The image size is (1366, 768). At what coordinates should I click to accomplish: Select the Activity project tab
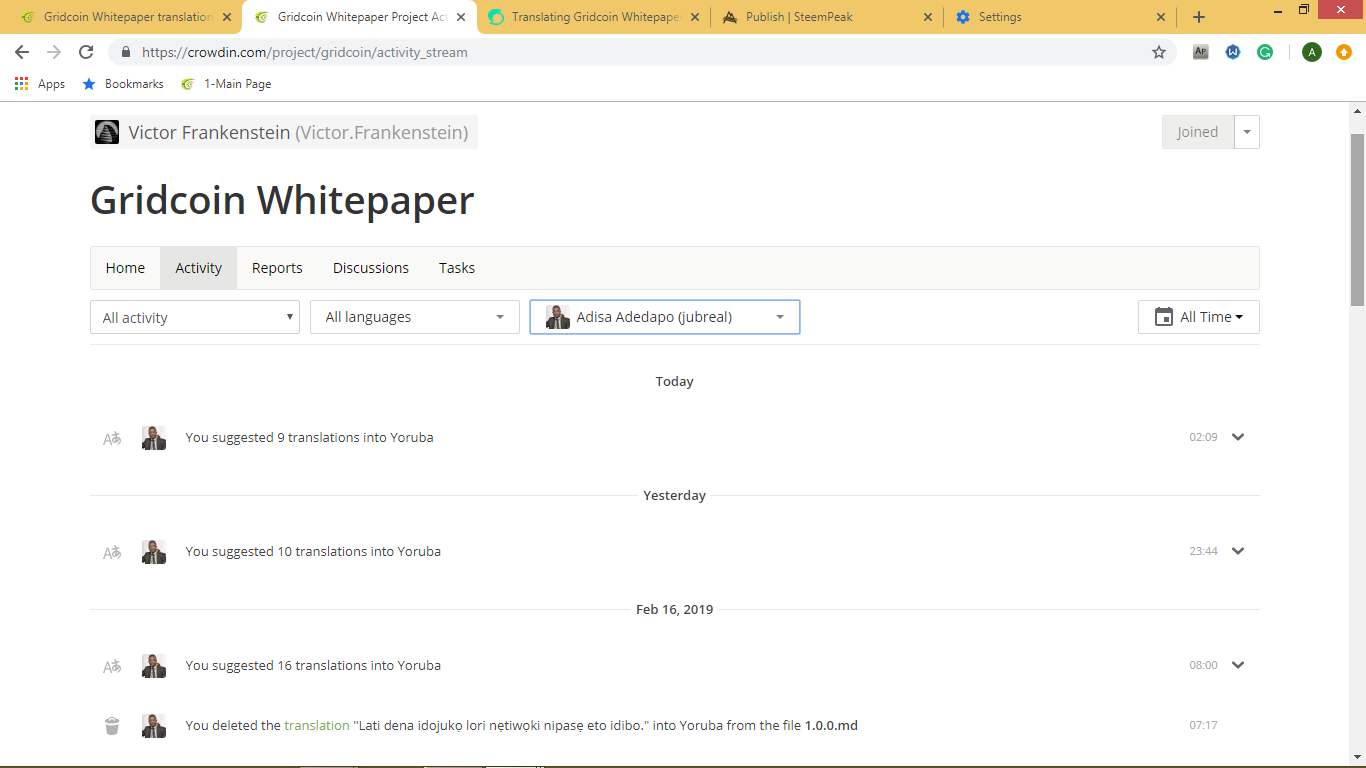pos(198,268)
